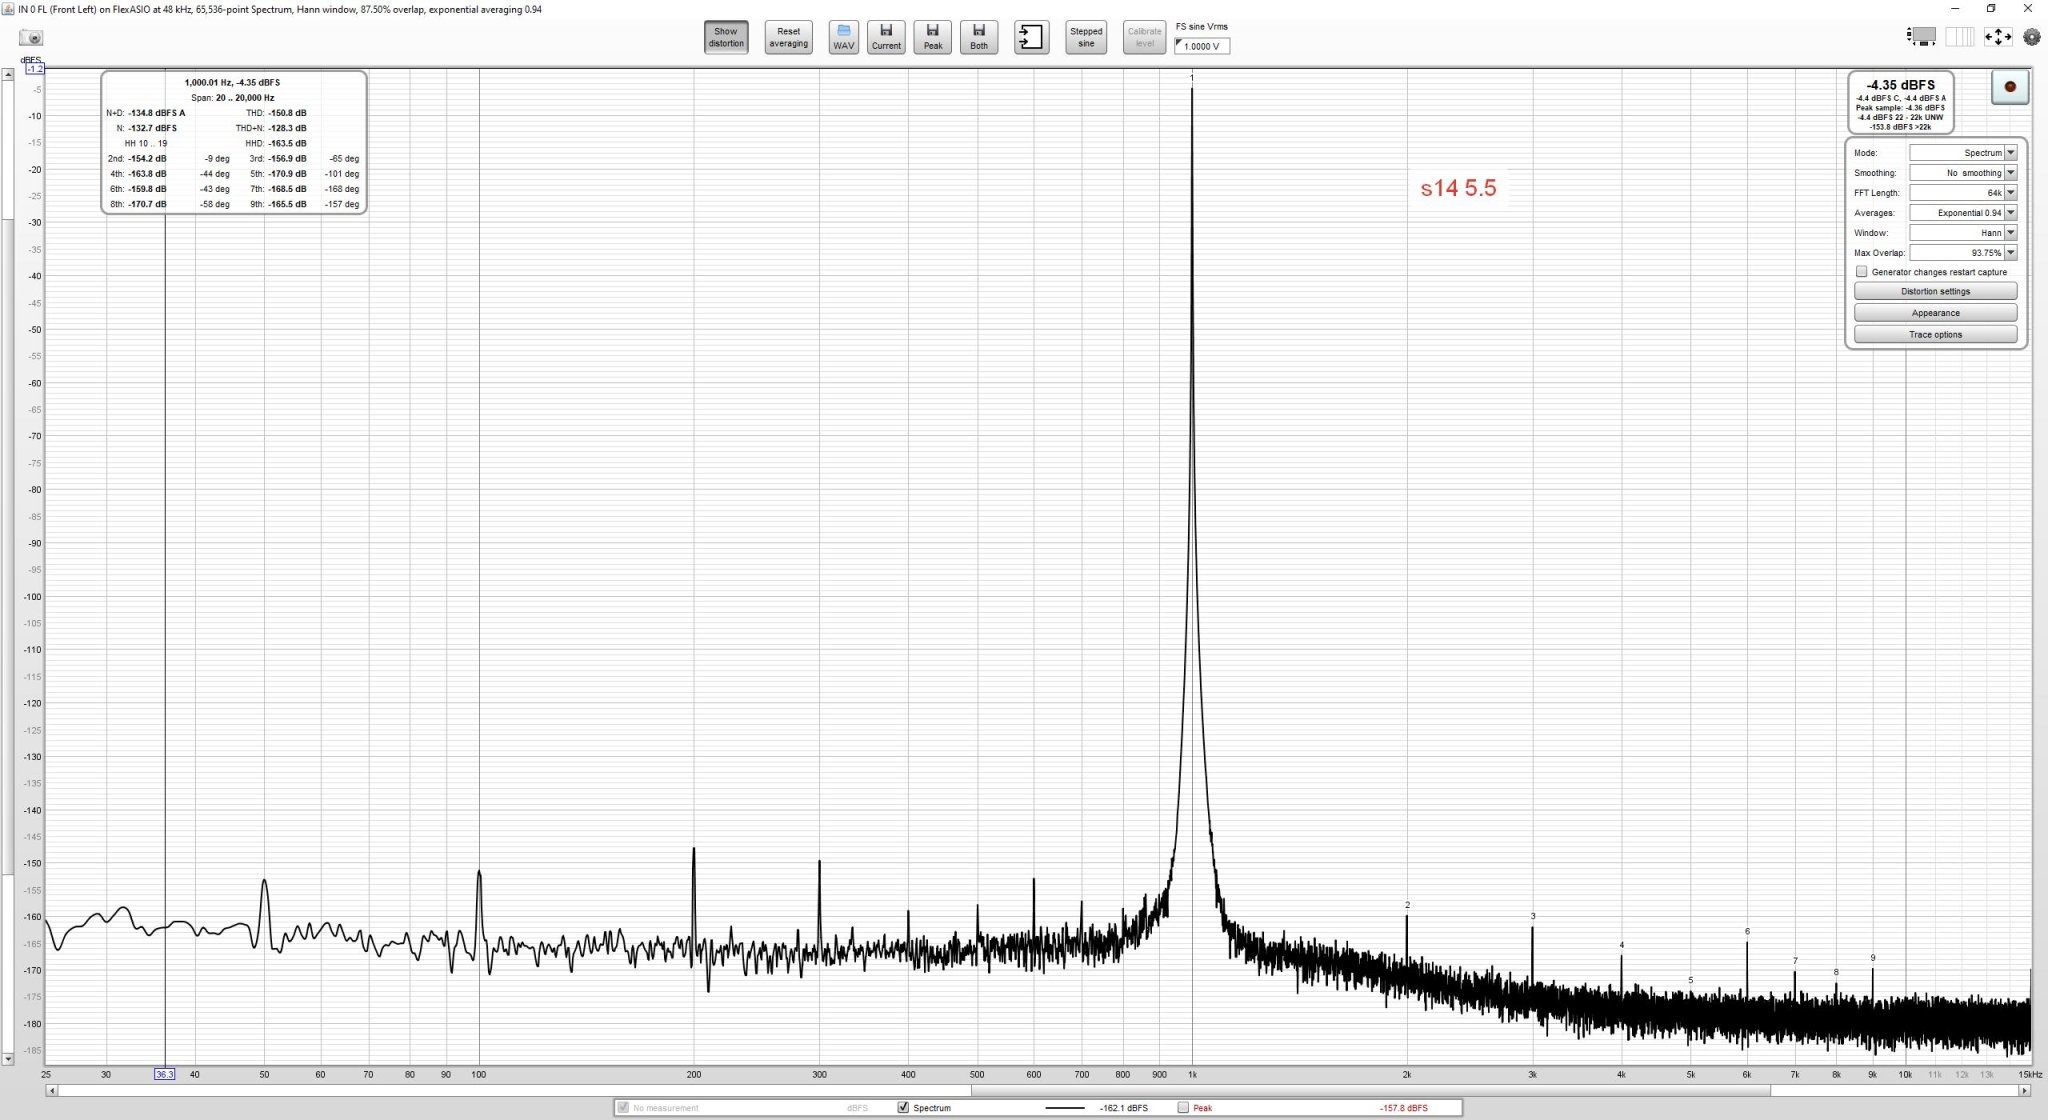Click the 36.3 Hz cursor frequency label
This screenshot has height=1120, width=2048.
(x=164, y=1074)
